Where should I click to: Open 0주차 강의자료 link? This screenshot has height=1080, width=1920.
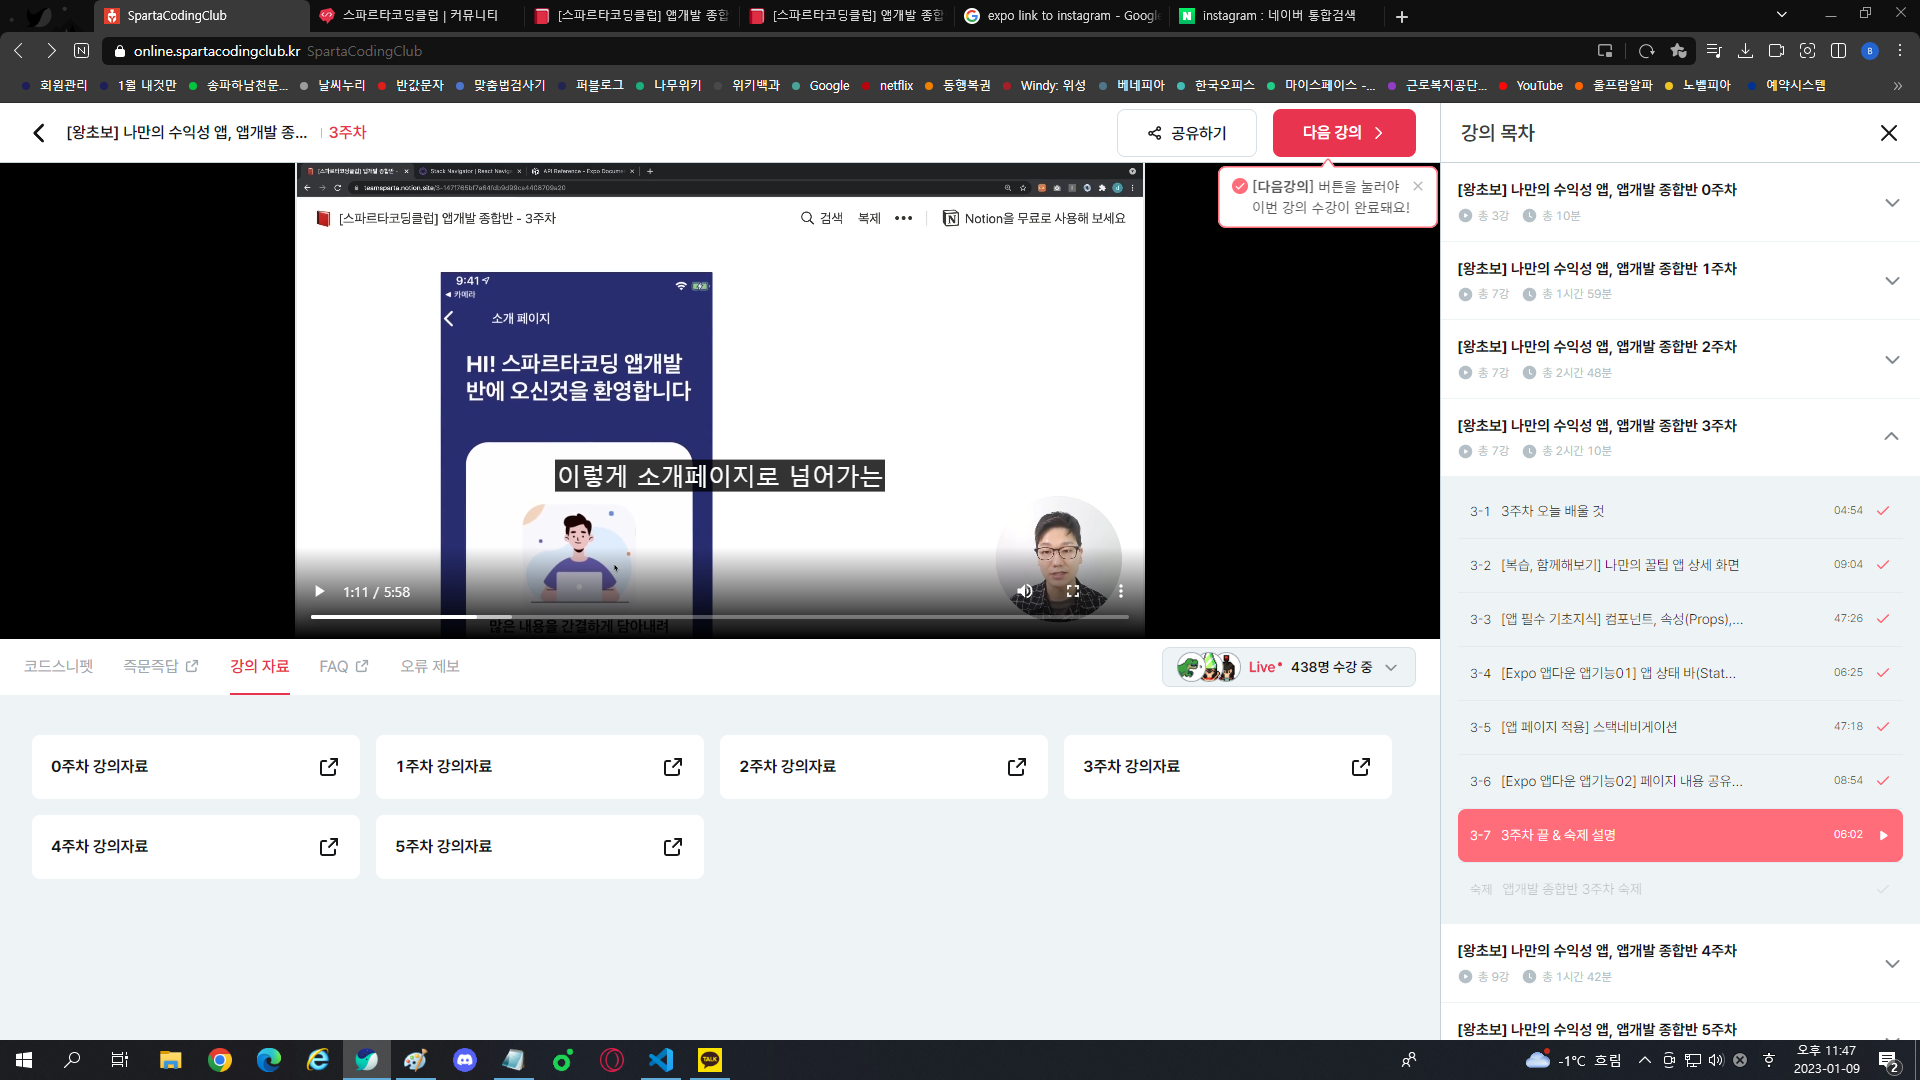click(x=196, y=767)
